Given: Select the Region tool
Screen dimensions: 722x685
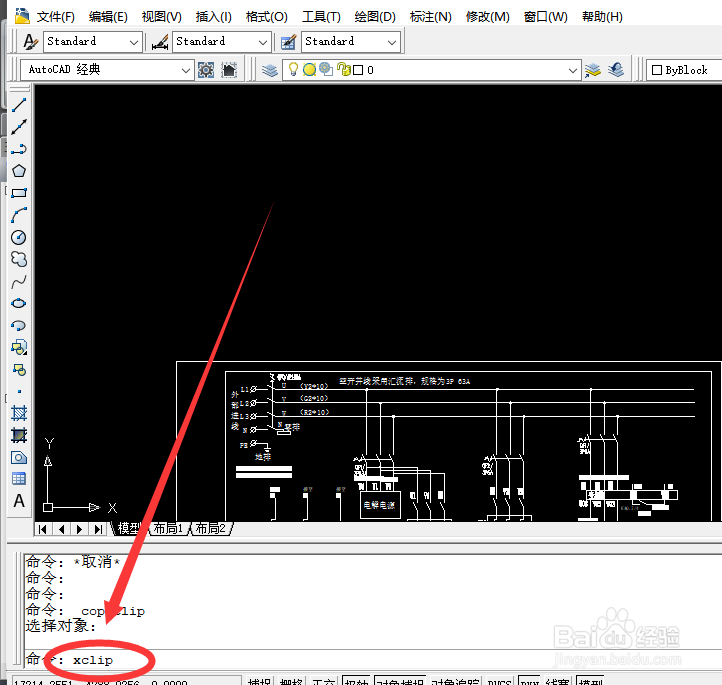Looking at the screenshot, I should [x=19, y=457].
